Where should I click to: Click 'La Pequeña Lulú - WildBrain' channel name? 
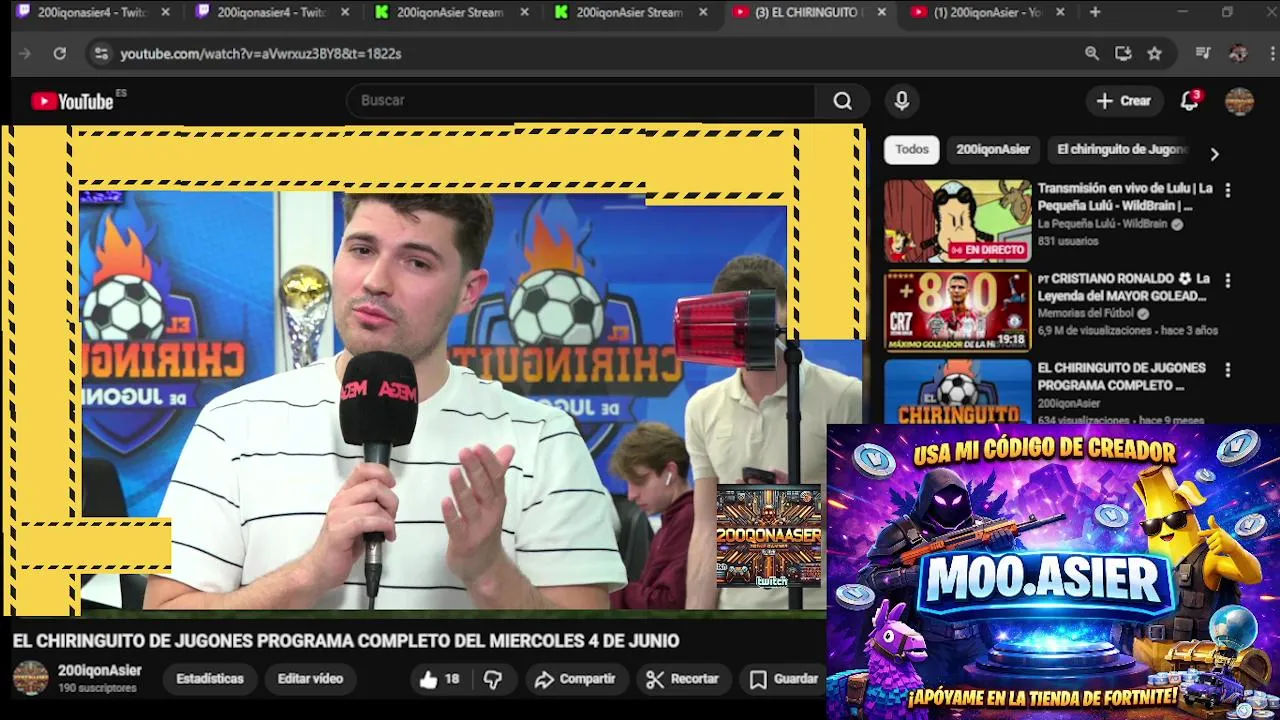pyautogui.click(x=1102, y=224)
